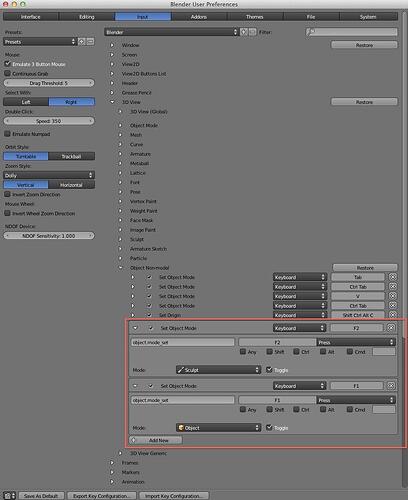Click the Drag Threshold slider
The image size is (408, 500).
point(49,83)
